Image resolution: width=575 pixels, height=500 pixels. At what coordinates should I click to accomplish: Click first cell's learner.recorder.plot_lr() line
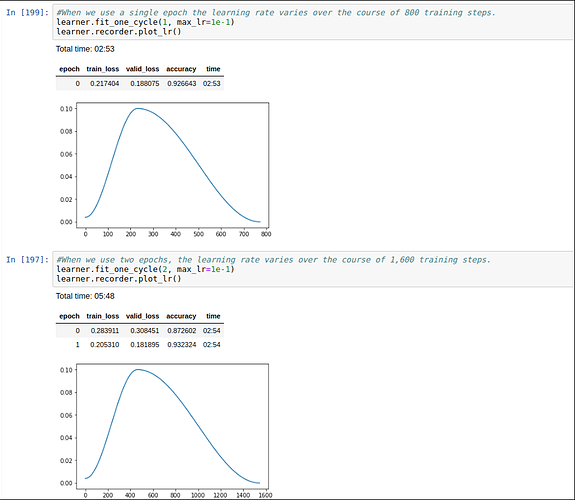(x=119, y=32)
